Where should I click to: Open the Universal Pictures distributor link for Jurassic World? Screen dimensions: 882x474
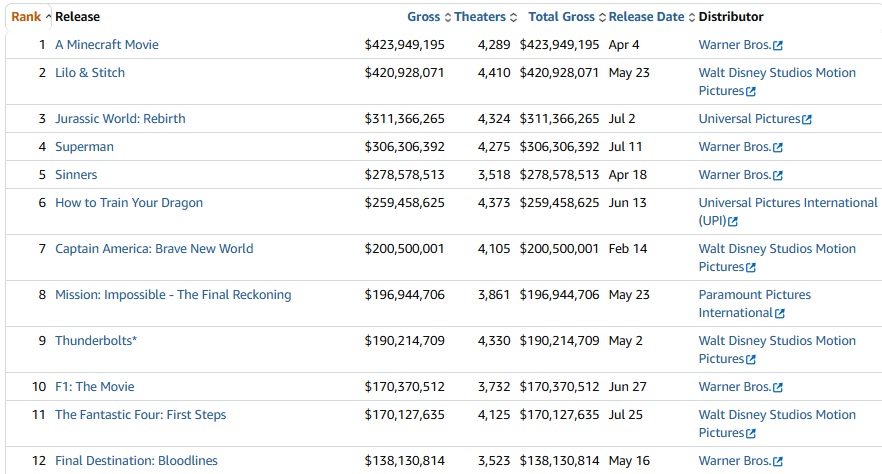(749, 119)
